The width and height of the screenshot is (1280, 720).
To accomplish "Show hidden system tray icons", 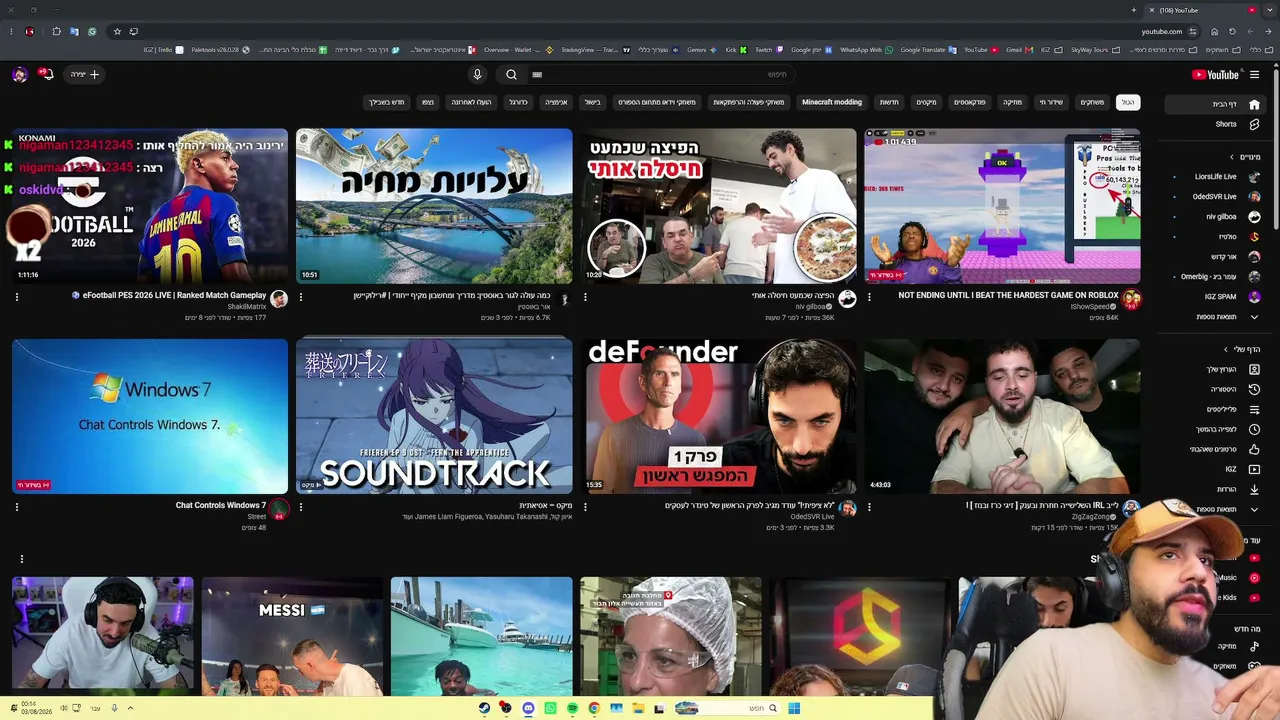I will coord(130,708).
